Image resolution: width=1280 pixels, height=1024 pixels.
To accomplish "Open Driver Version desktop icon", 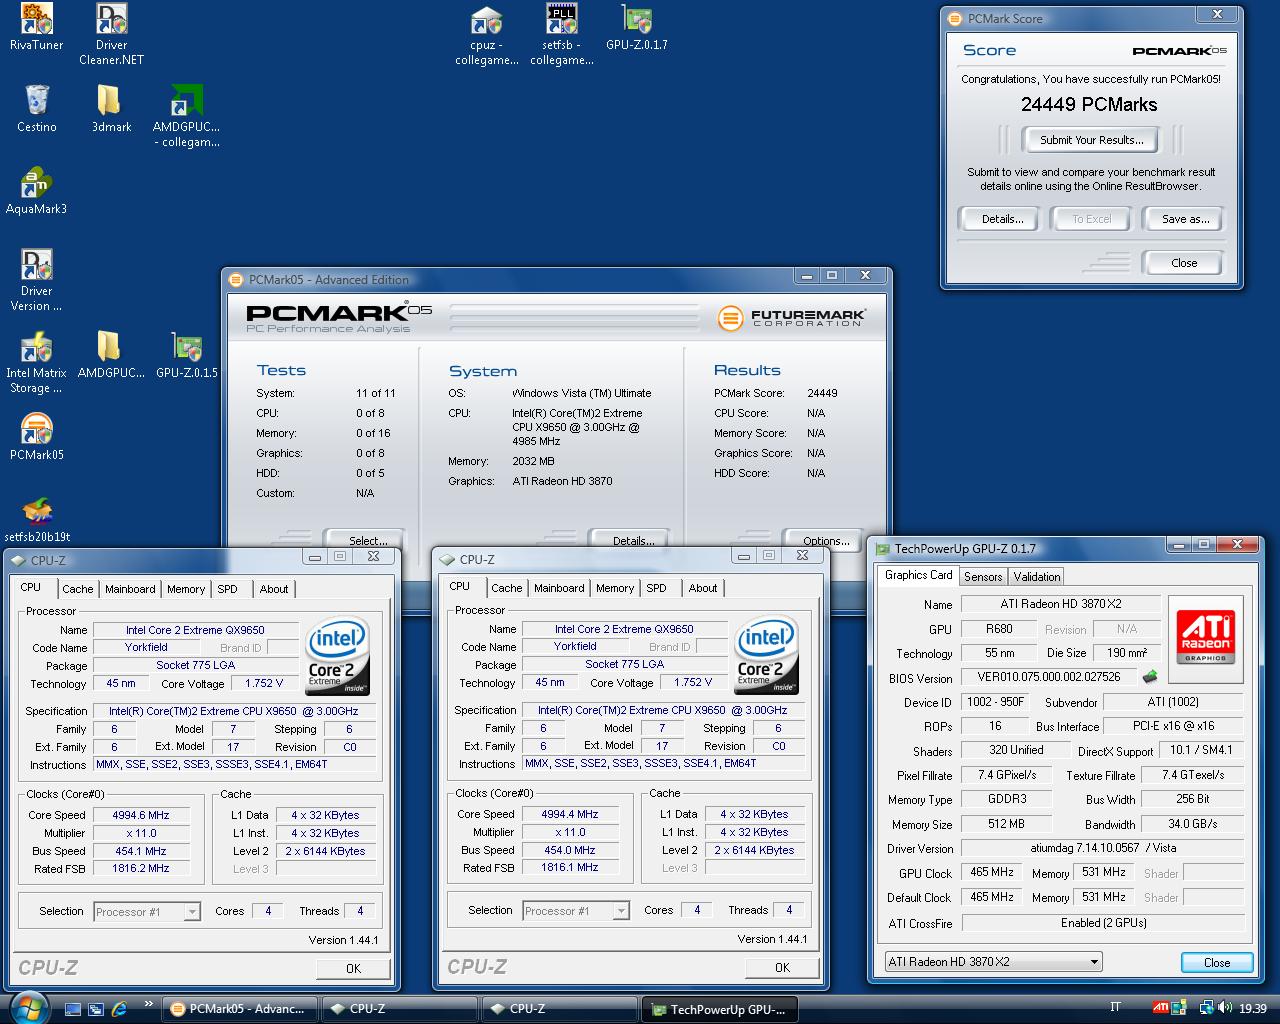I will (37, 265).
